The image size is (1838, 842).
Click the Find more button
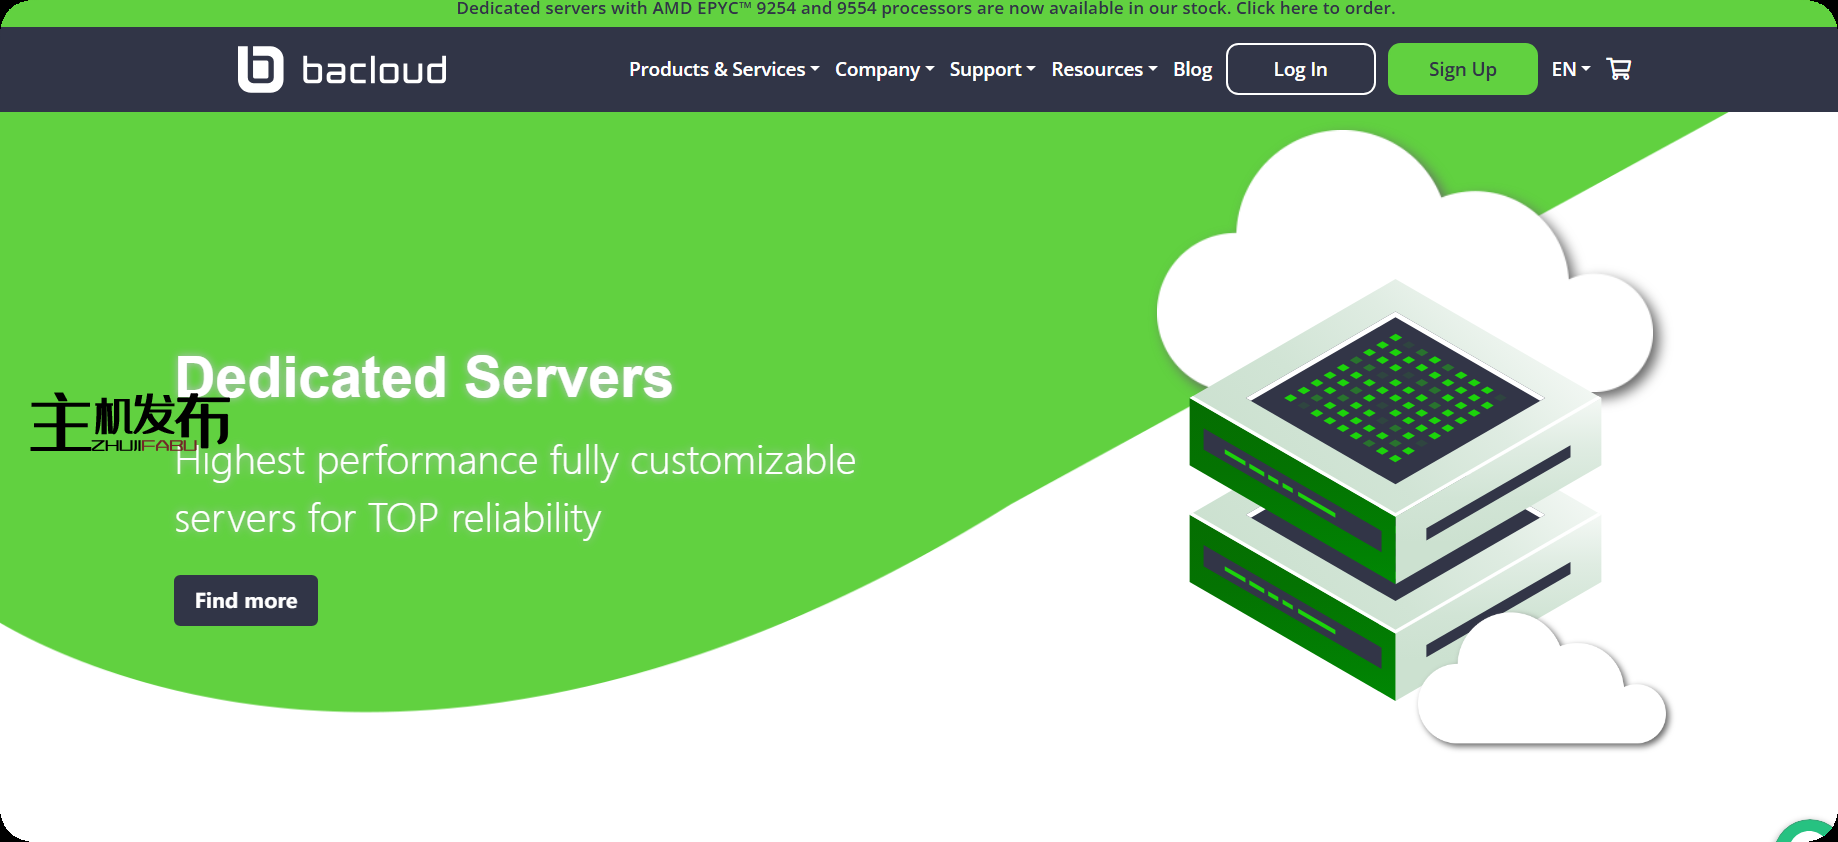click(246, 600)
